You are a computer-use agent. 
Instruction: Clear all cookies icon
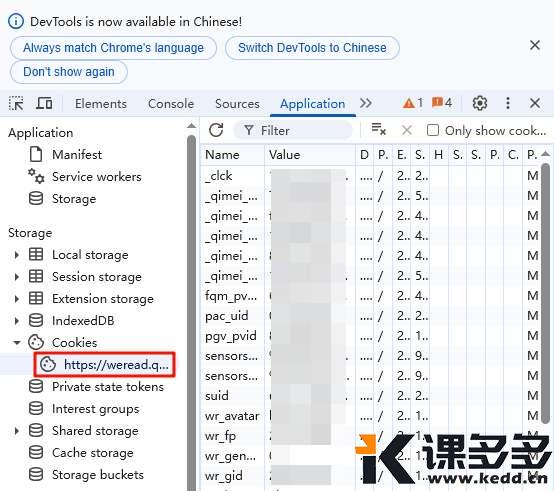tap(378, 130)
